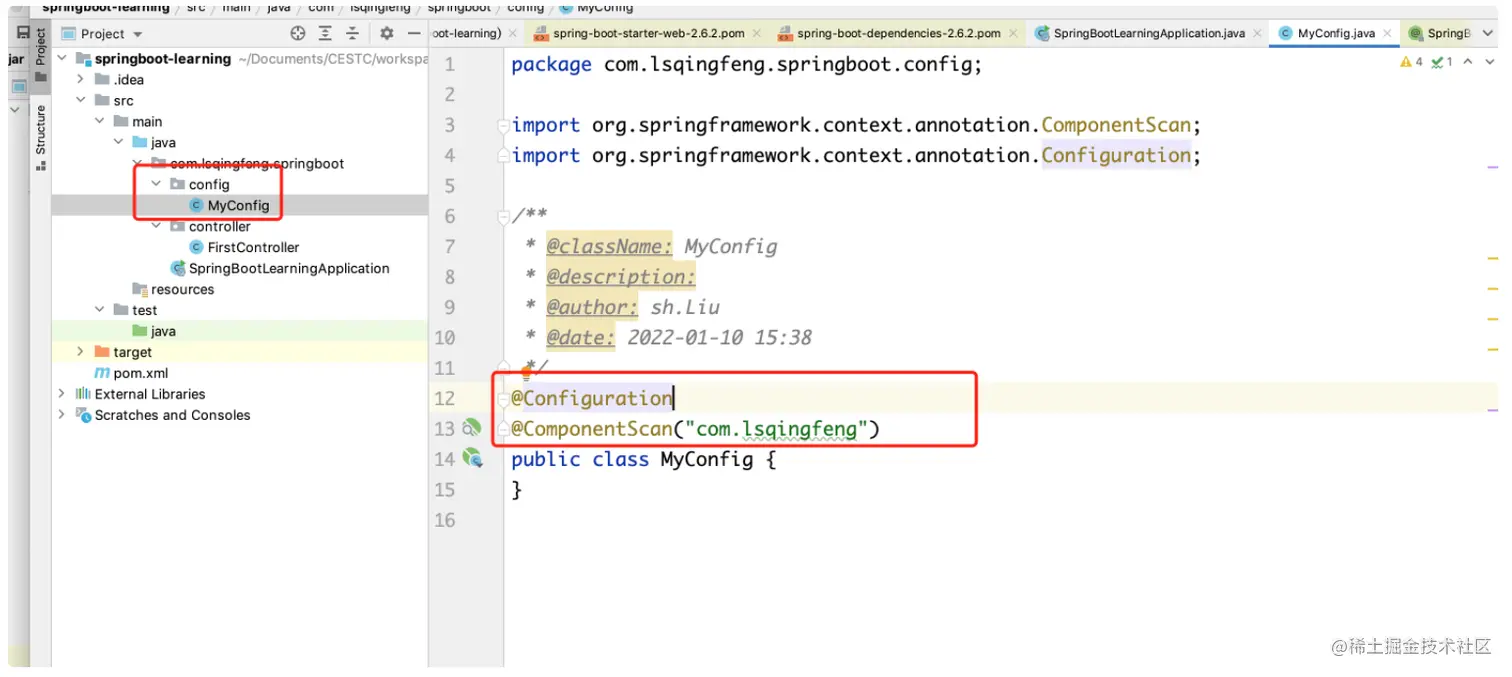Screen dimensions: 1512x677
Task: Click the Configuration import on line 4
Action: tap(1116, 155)
